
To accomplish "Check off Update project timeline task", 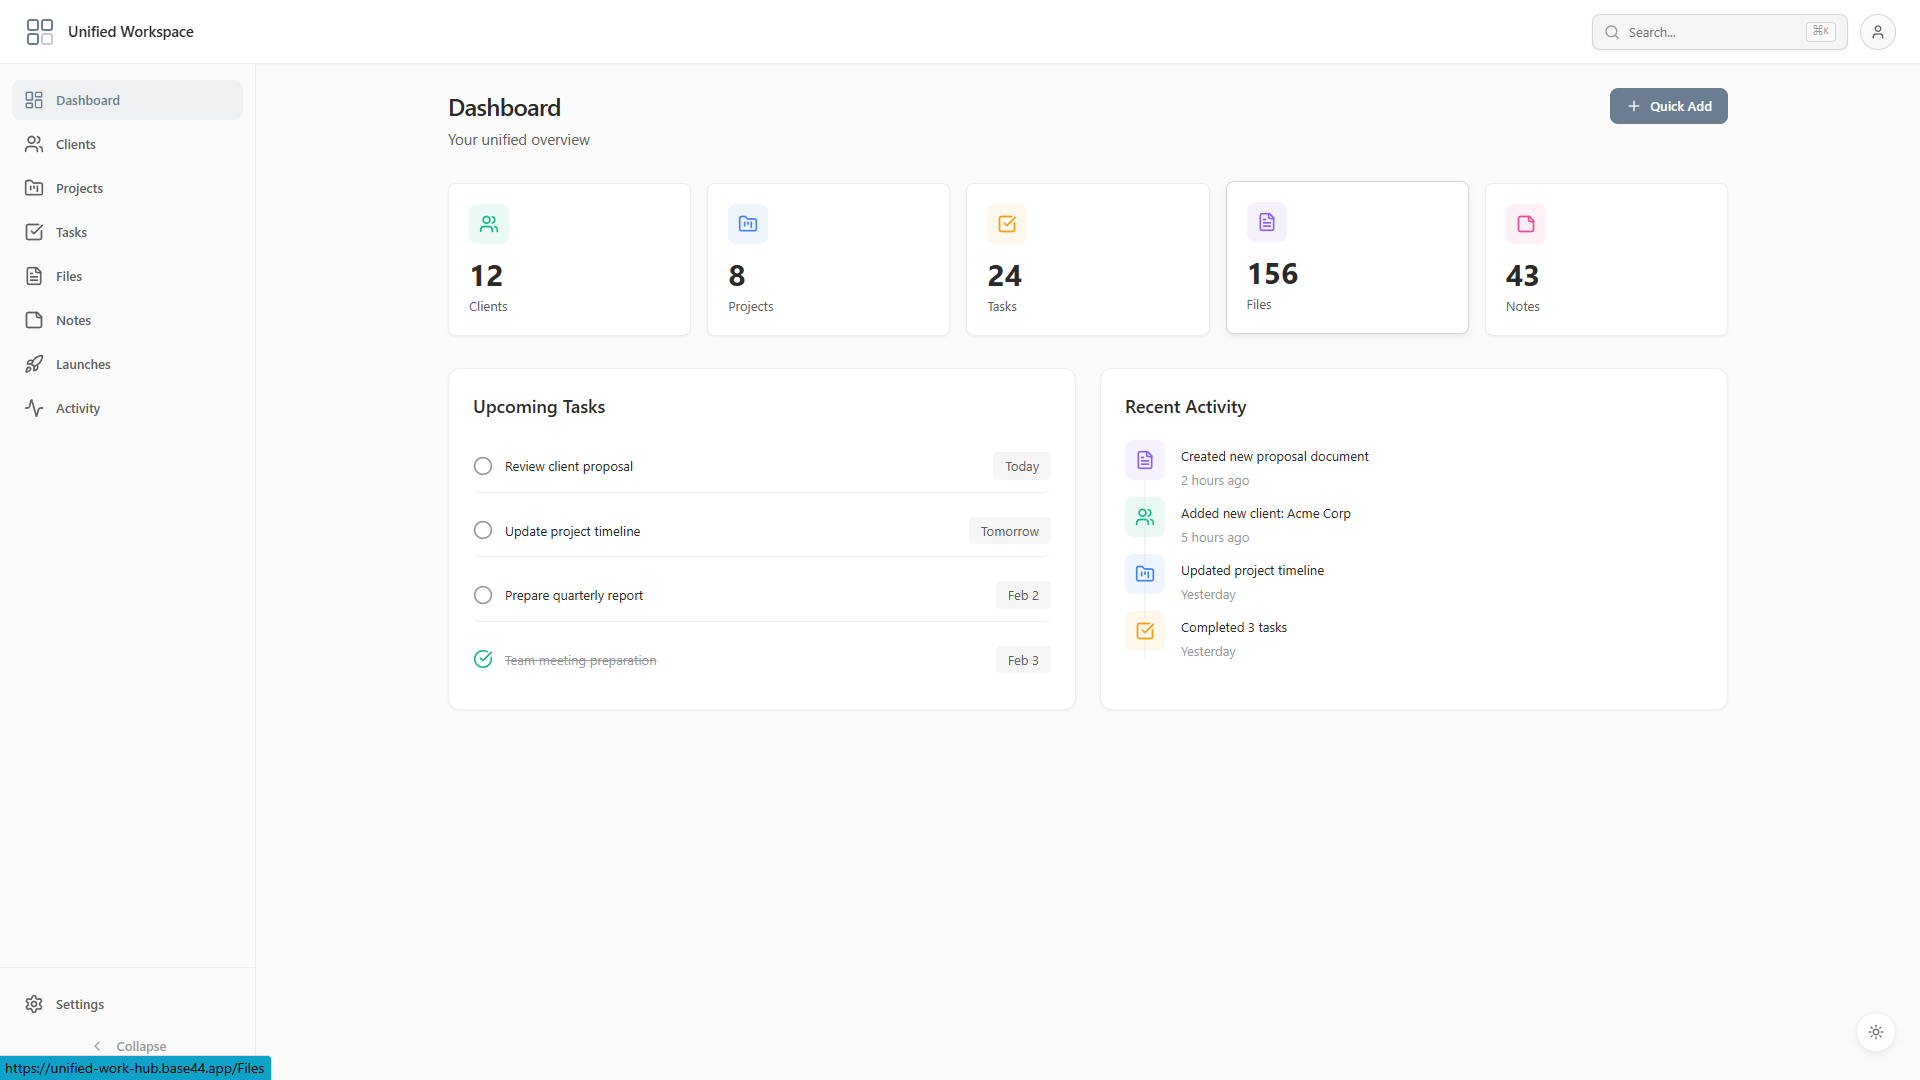I will coord(483,530).
